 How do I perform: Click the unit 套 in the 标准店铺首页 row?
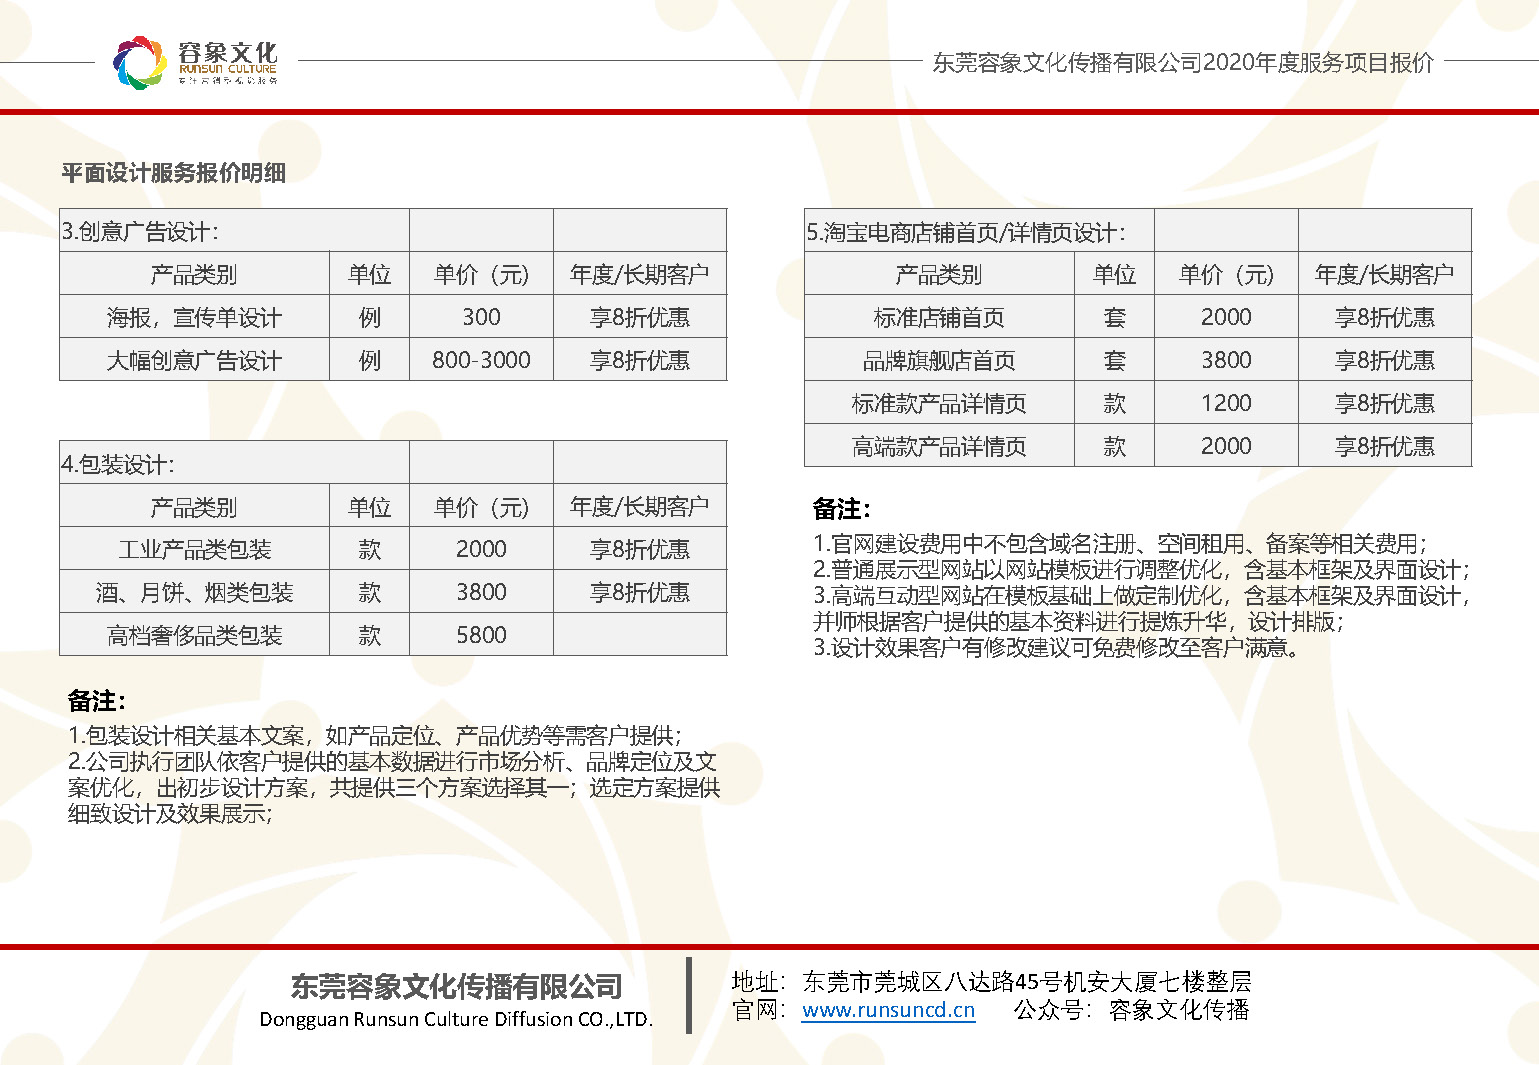tap(1115, 318)
